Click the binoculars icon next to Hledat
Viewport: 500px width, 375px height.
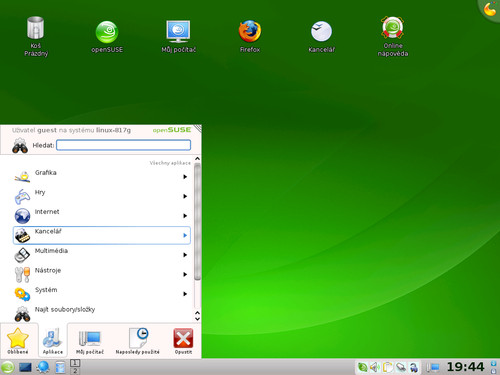click(20, 146)
